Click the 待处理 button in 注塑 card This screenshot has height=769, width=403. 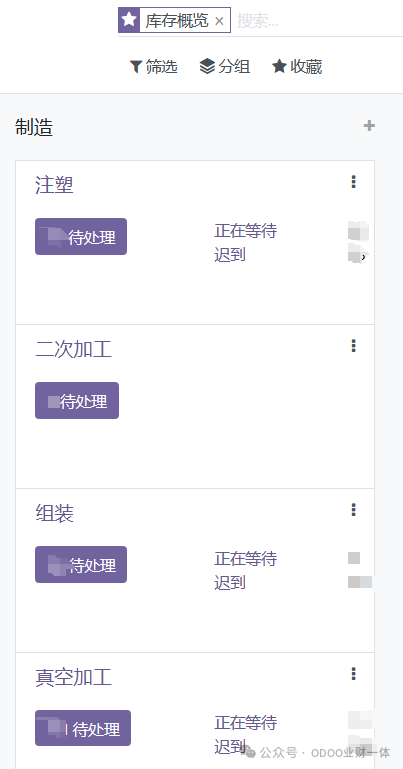tap(81, 236)
